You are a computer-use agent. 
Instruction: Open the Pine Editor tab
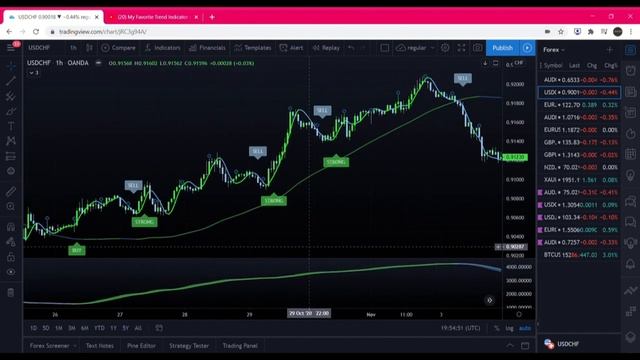142,346
